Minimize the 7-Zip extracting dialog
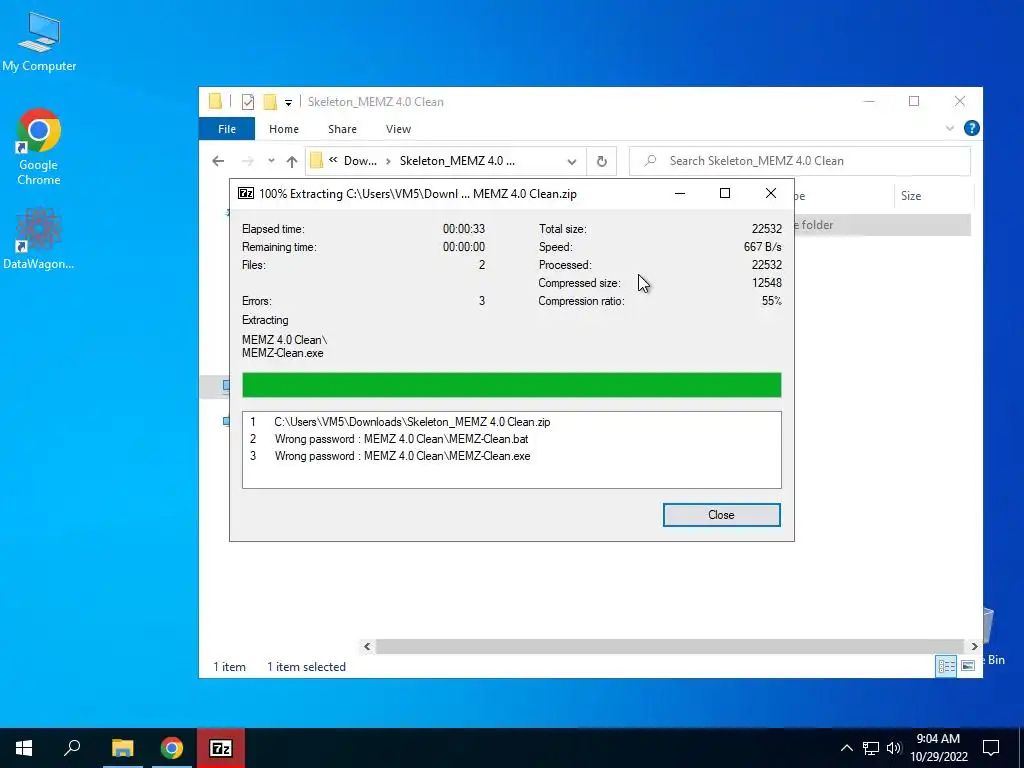 click(x=679, y=193)
